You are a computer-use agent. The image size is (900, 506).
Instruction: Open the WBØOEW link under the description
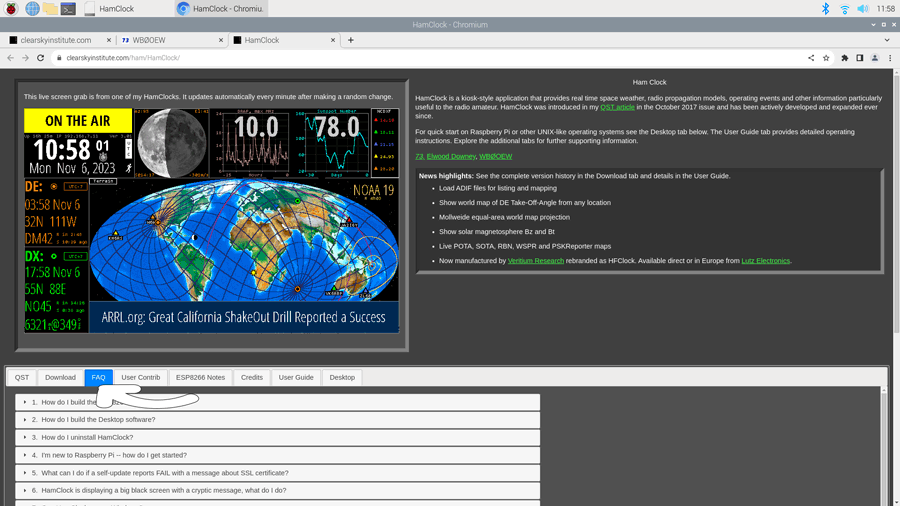[x=495, y=156]
